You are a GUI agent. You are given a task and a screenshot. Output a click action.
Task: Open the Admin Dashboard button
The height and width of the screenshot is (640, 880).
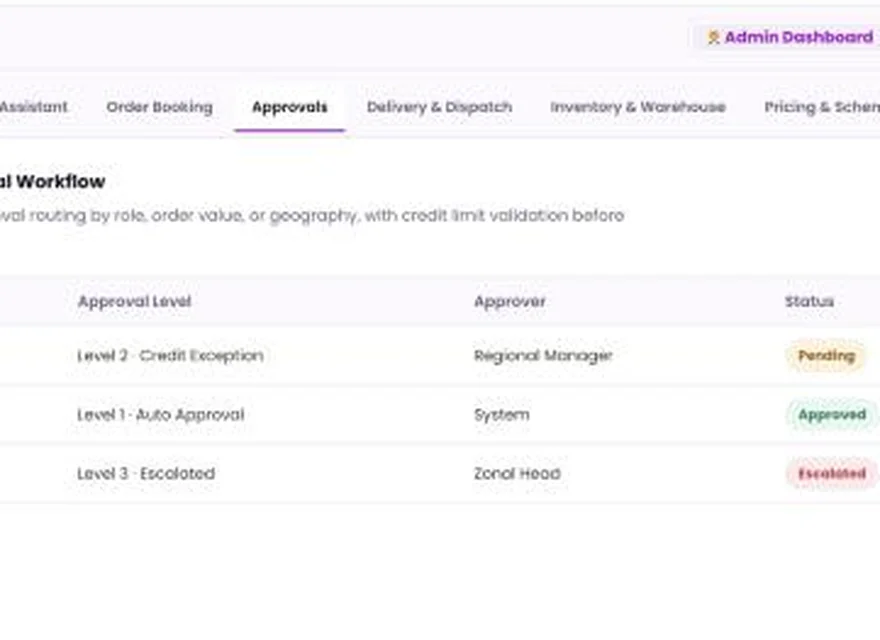pos(787,37)
